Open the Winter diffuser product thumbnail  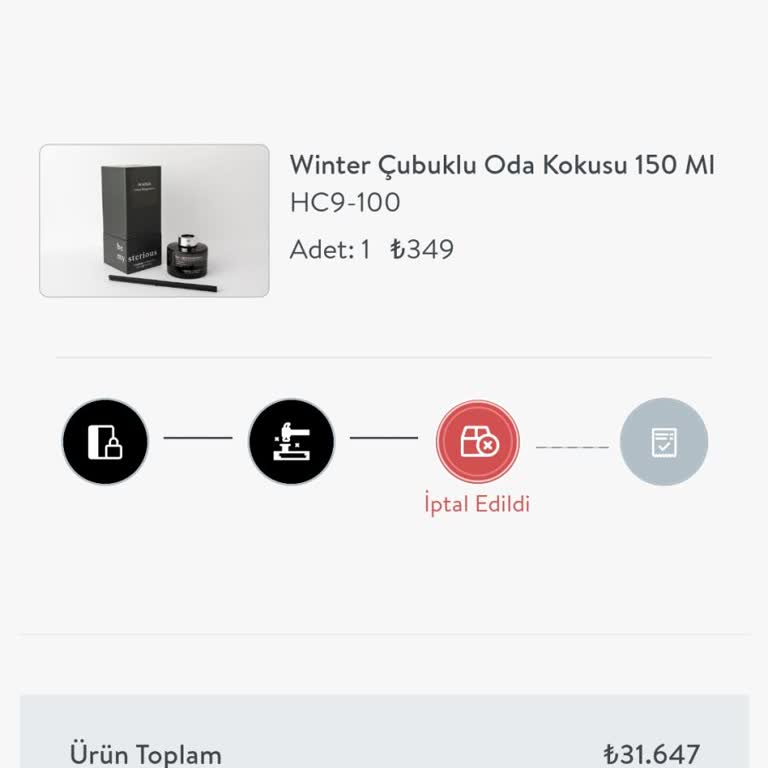154,220
